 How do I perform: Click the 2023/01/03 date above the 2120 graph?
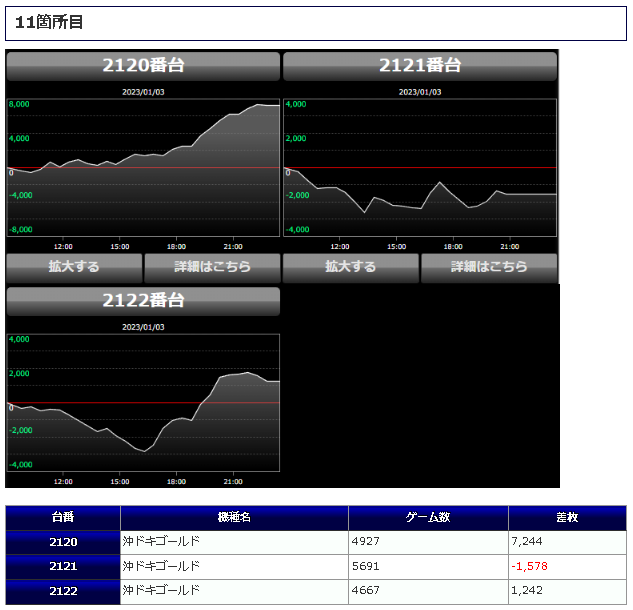click(143, 92)
